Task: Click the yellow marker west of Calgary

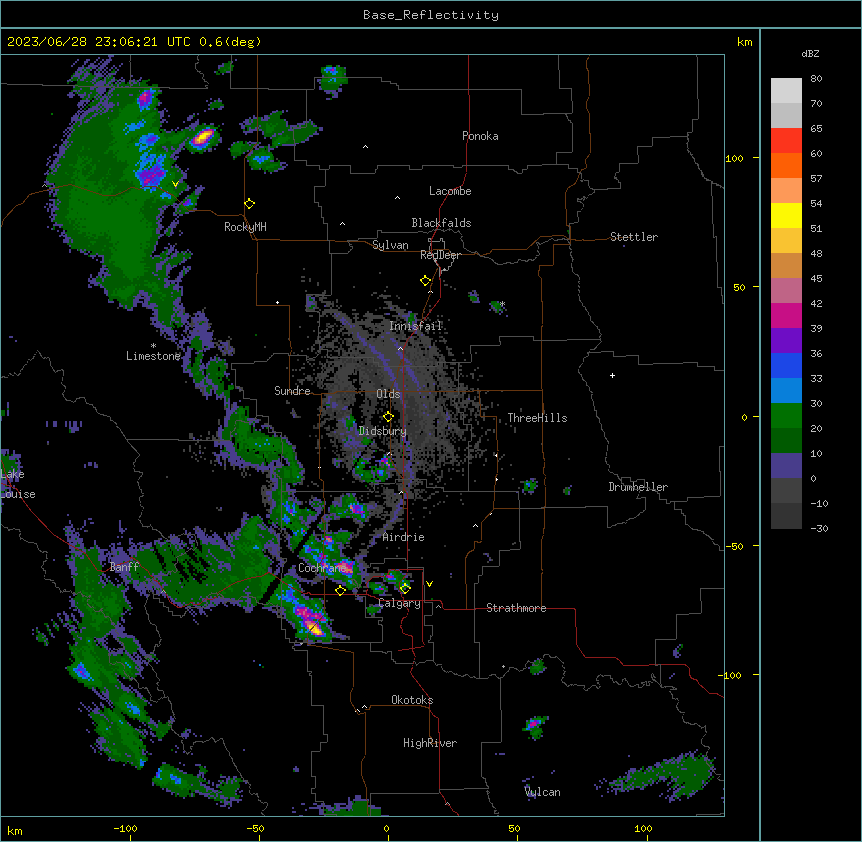Action: (x=340, y=590)
